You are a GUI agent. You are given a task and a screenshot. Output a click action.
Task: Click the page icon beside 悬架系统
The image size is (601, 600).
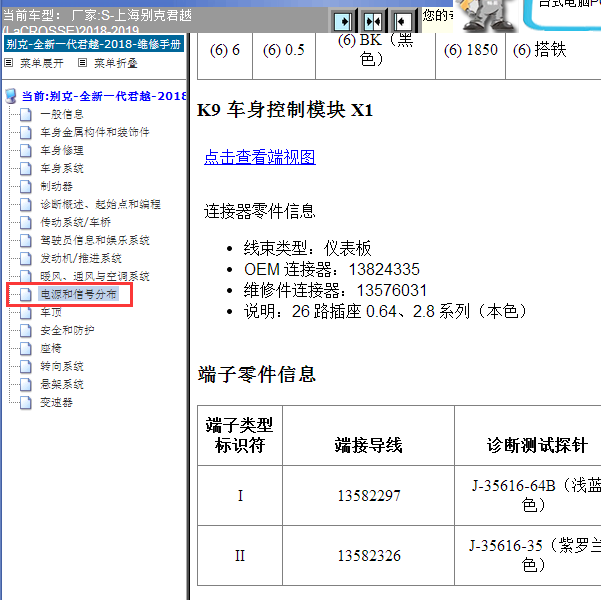26,385
